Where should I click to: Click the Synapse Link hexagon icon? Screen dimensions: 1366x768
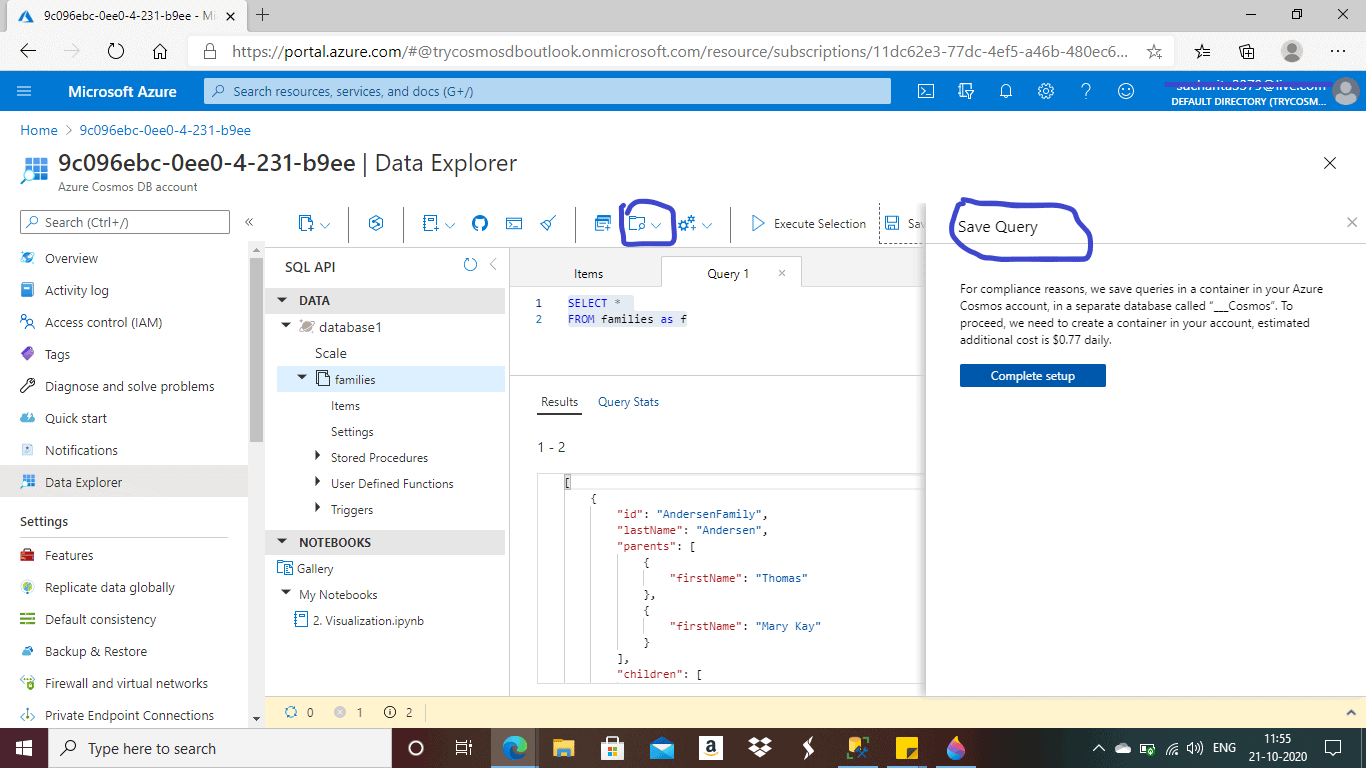click(x=376, y=224)
